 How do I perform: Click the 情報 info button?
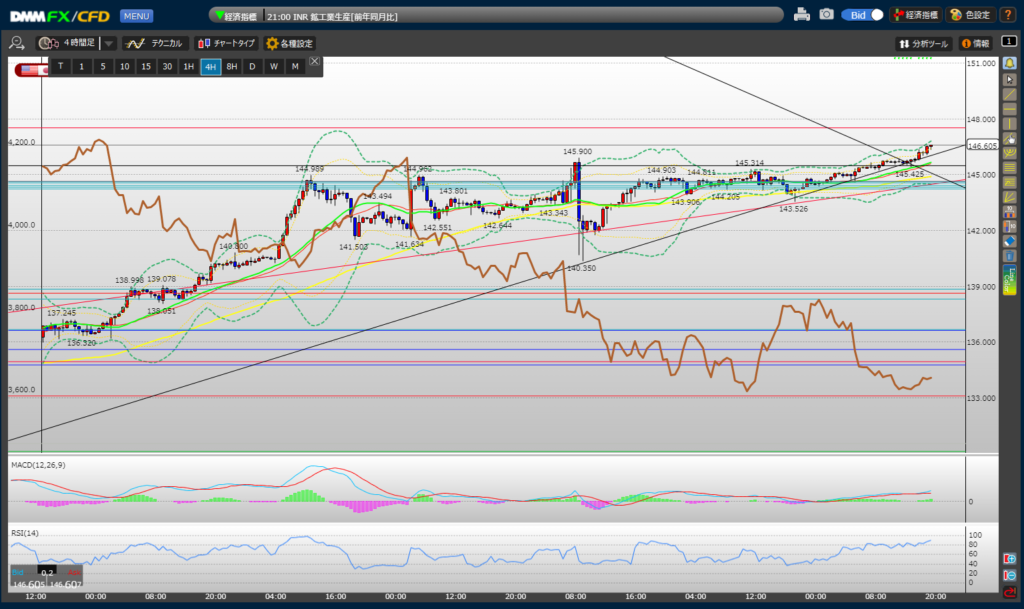point(975,43)
